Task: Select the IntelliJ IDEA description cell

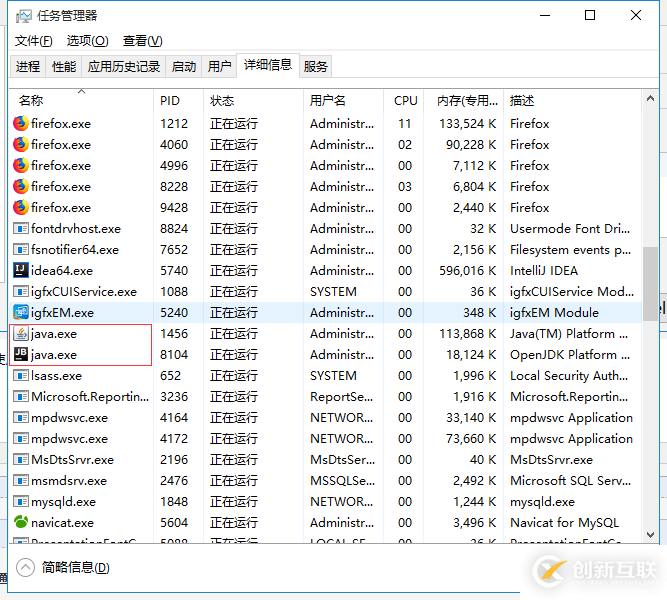Action: pos(544,271)
